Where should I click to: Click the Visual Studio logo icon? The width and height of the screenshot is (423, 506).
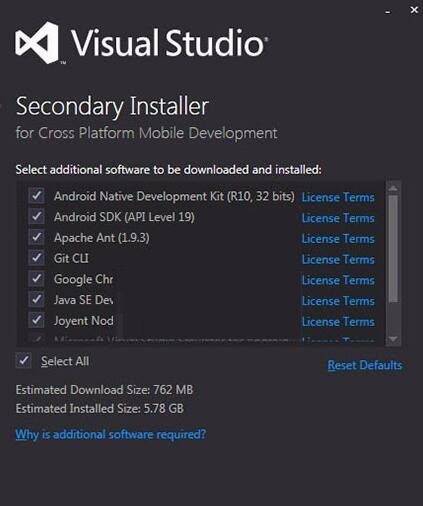point(37,43)
